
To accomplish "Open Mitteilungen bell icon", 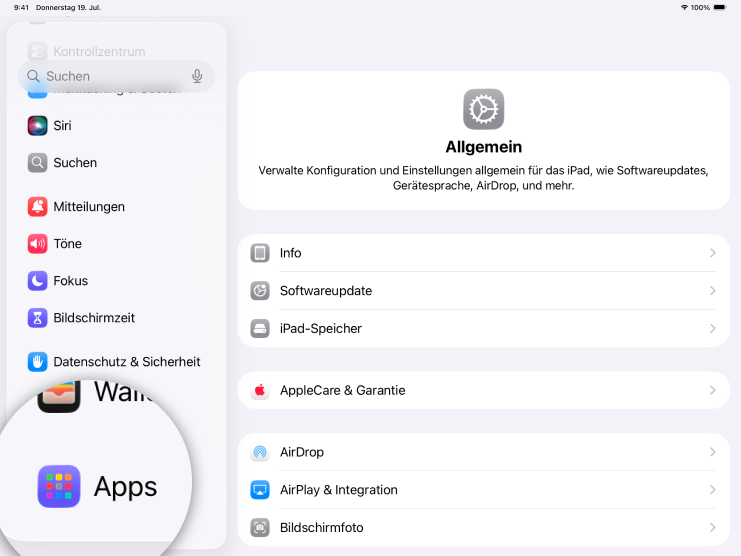I will tap(37, 207).
